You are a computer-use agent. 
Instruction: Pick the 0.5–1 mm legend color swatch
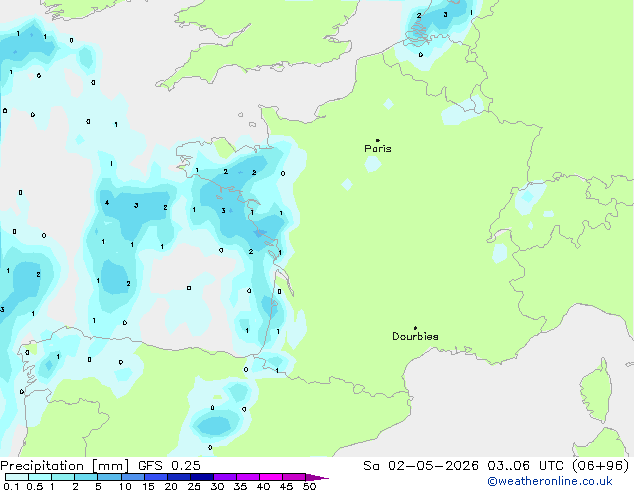point(40,477)
